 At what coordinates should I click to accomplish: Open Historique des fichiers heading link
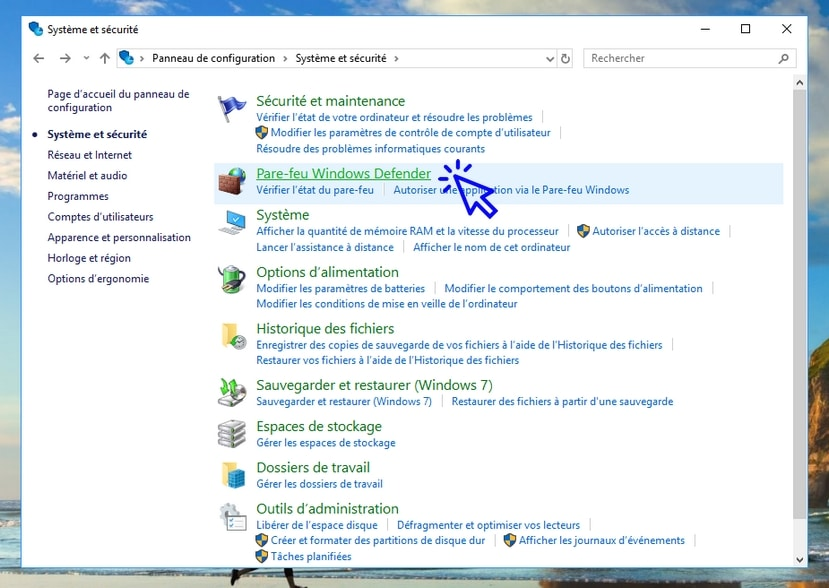coord(325,329)
